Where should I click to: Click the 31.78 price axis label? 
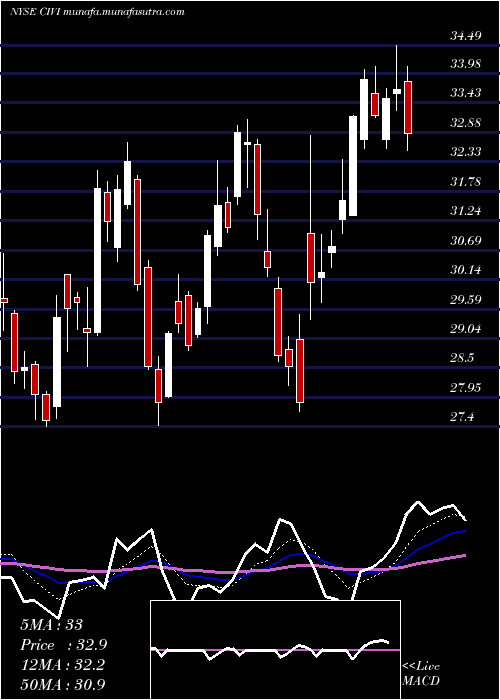tap(466, 182)
